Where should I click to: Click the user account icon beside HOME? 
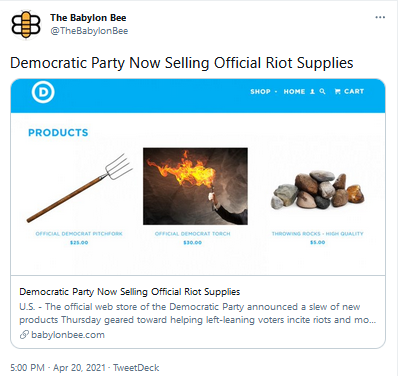(312, 91)
